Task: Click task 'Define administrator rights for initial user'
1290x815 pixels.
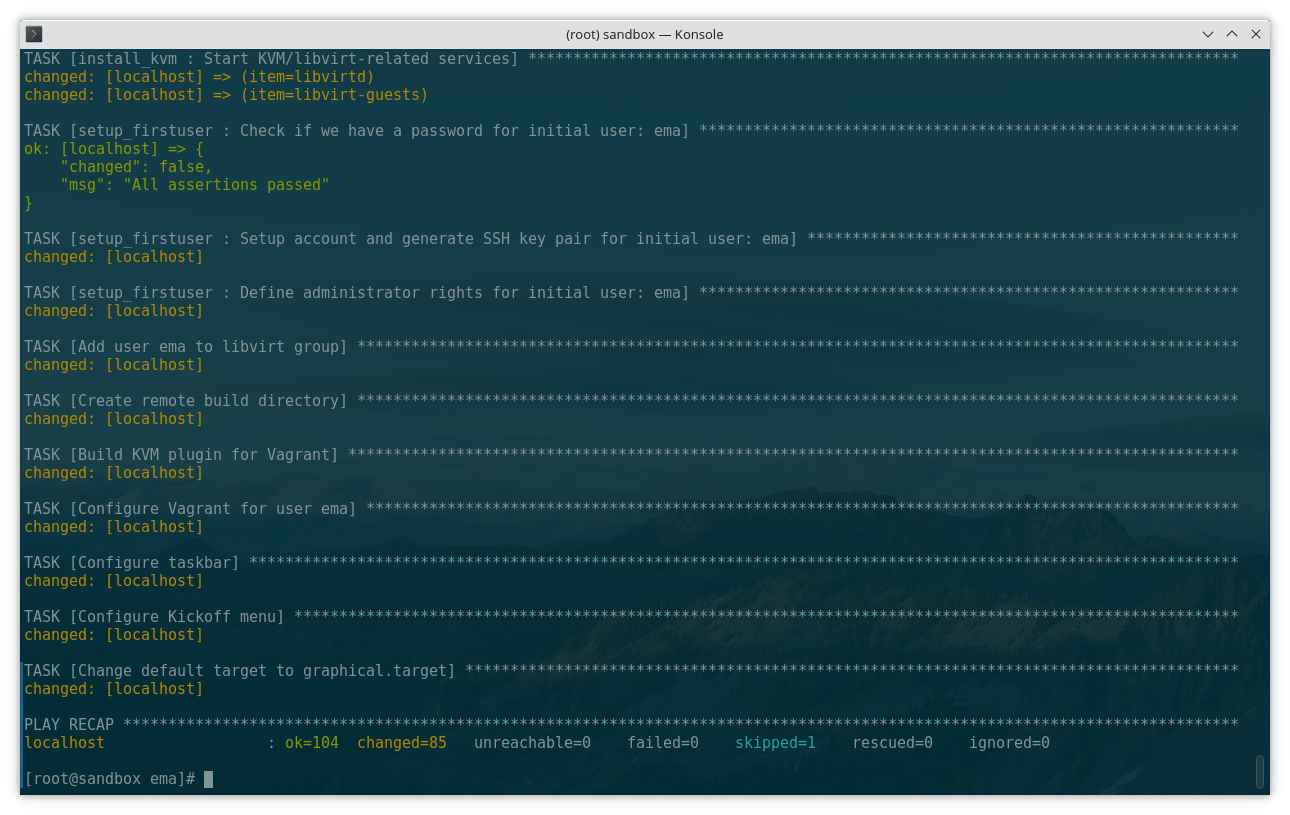Action: (x=631, y=293)
